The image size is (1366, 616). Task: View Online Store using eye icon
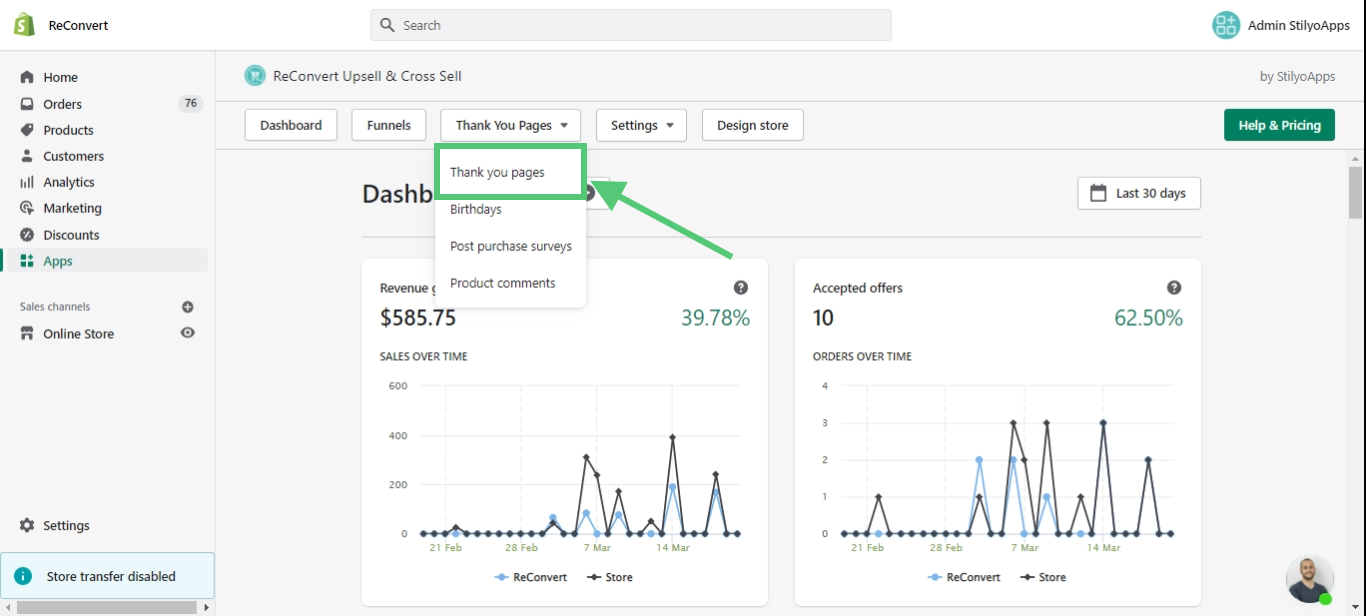coord(187,333)
